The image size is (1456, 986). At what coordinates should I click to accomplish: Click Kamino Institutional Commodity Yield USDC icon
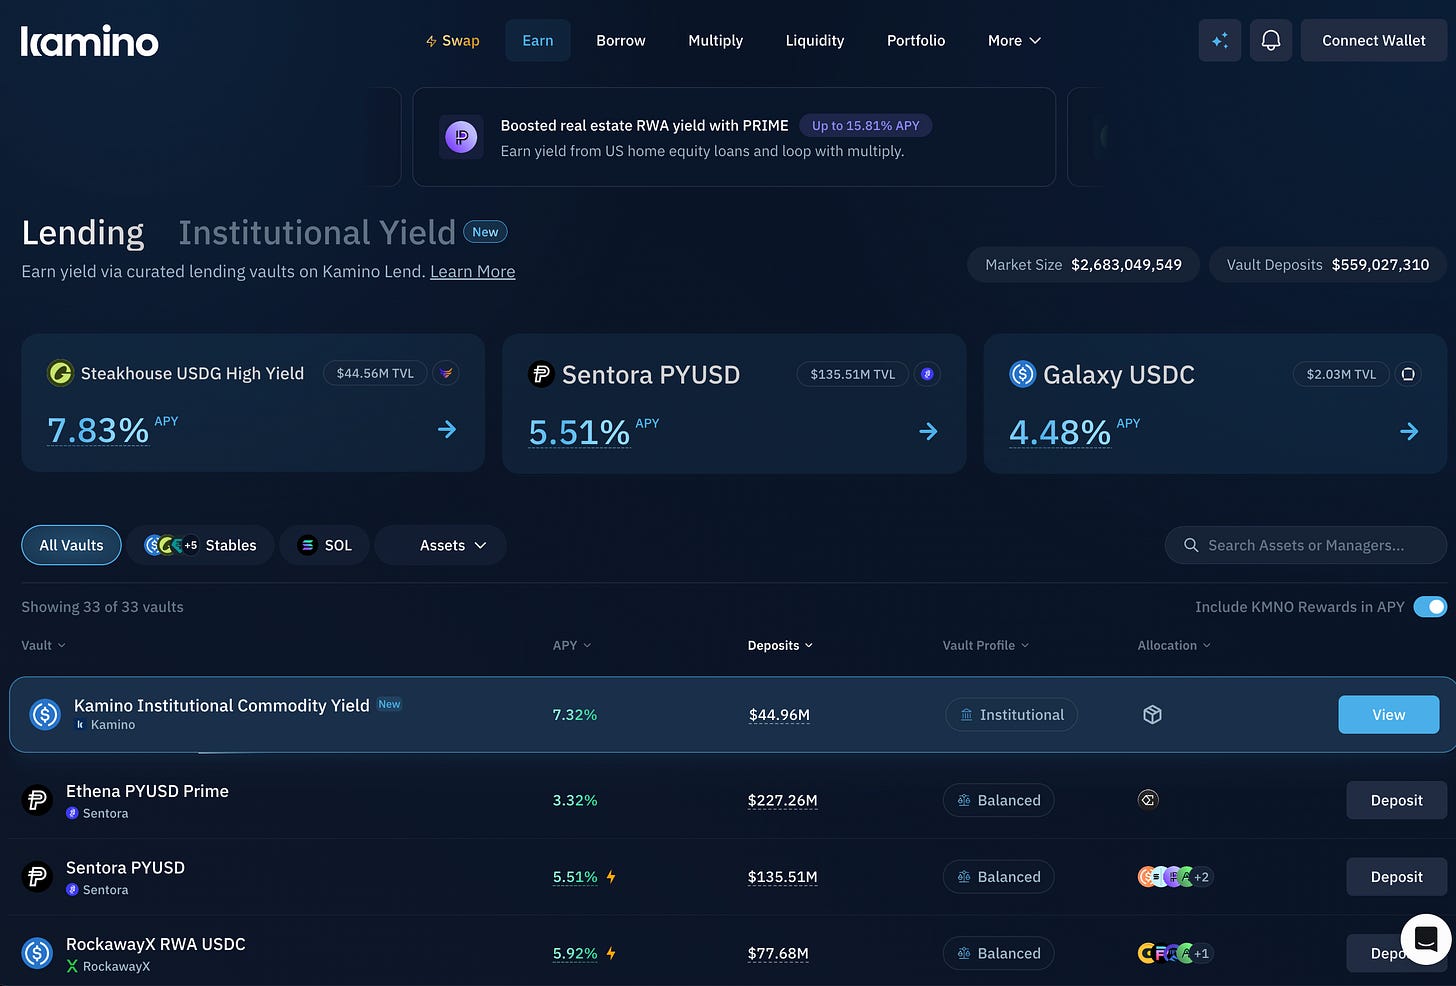coord(45,714)
